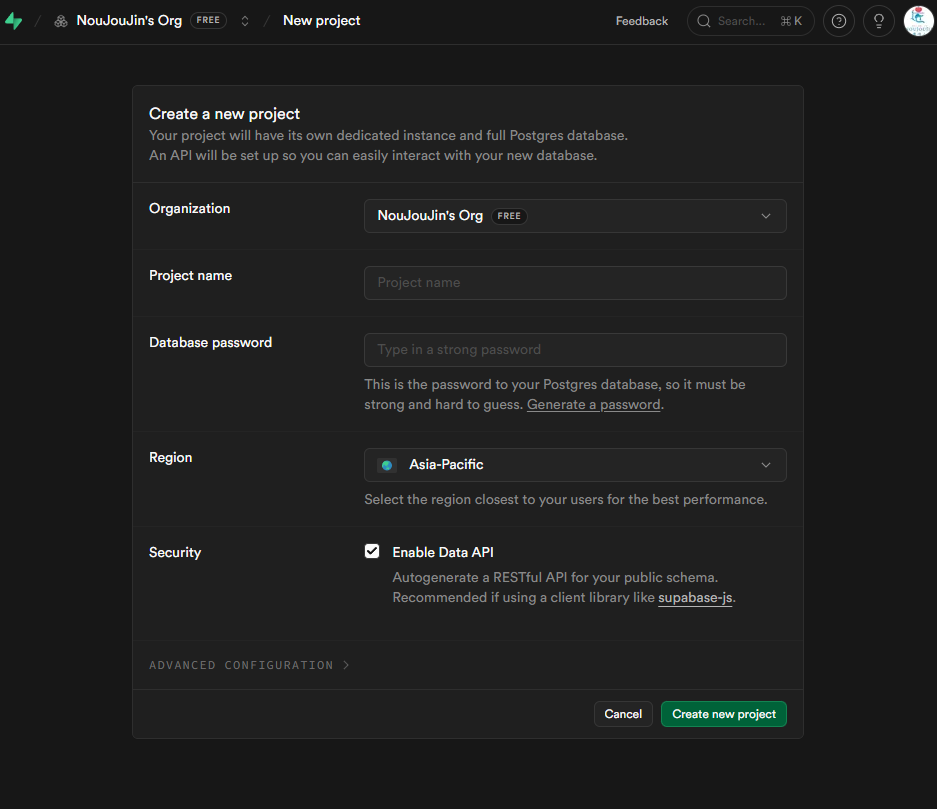The width and height of the screenshot is (937, 809).
Task: Click NouJouJin's Org breadcrumb
Action: click(x=129, y=20)
